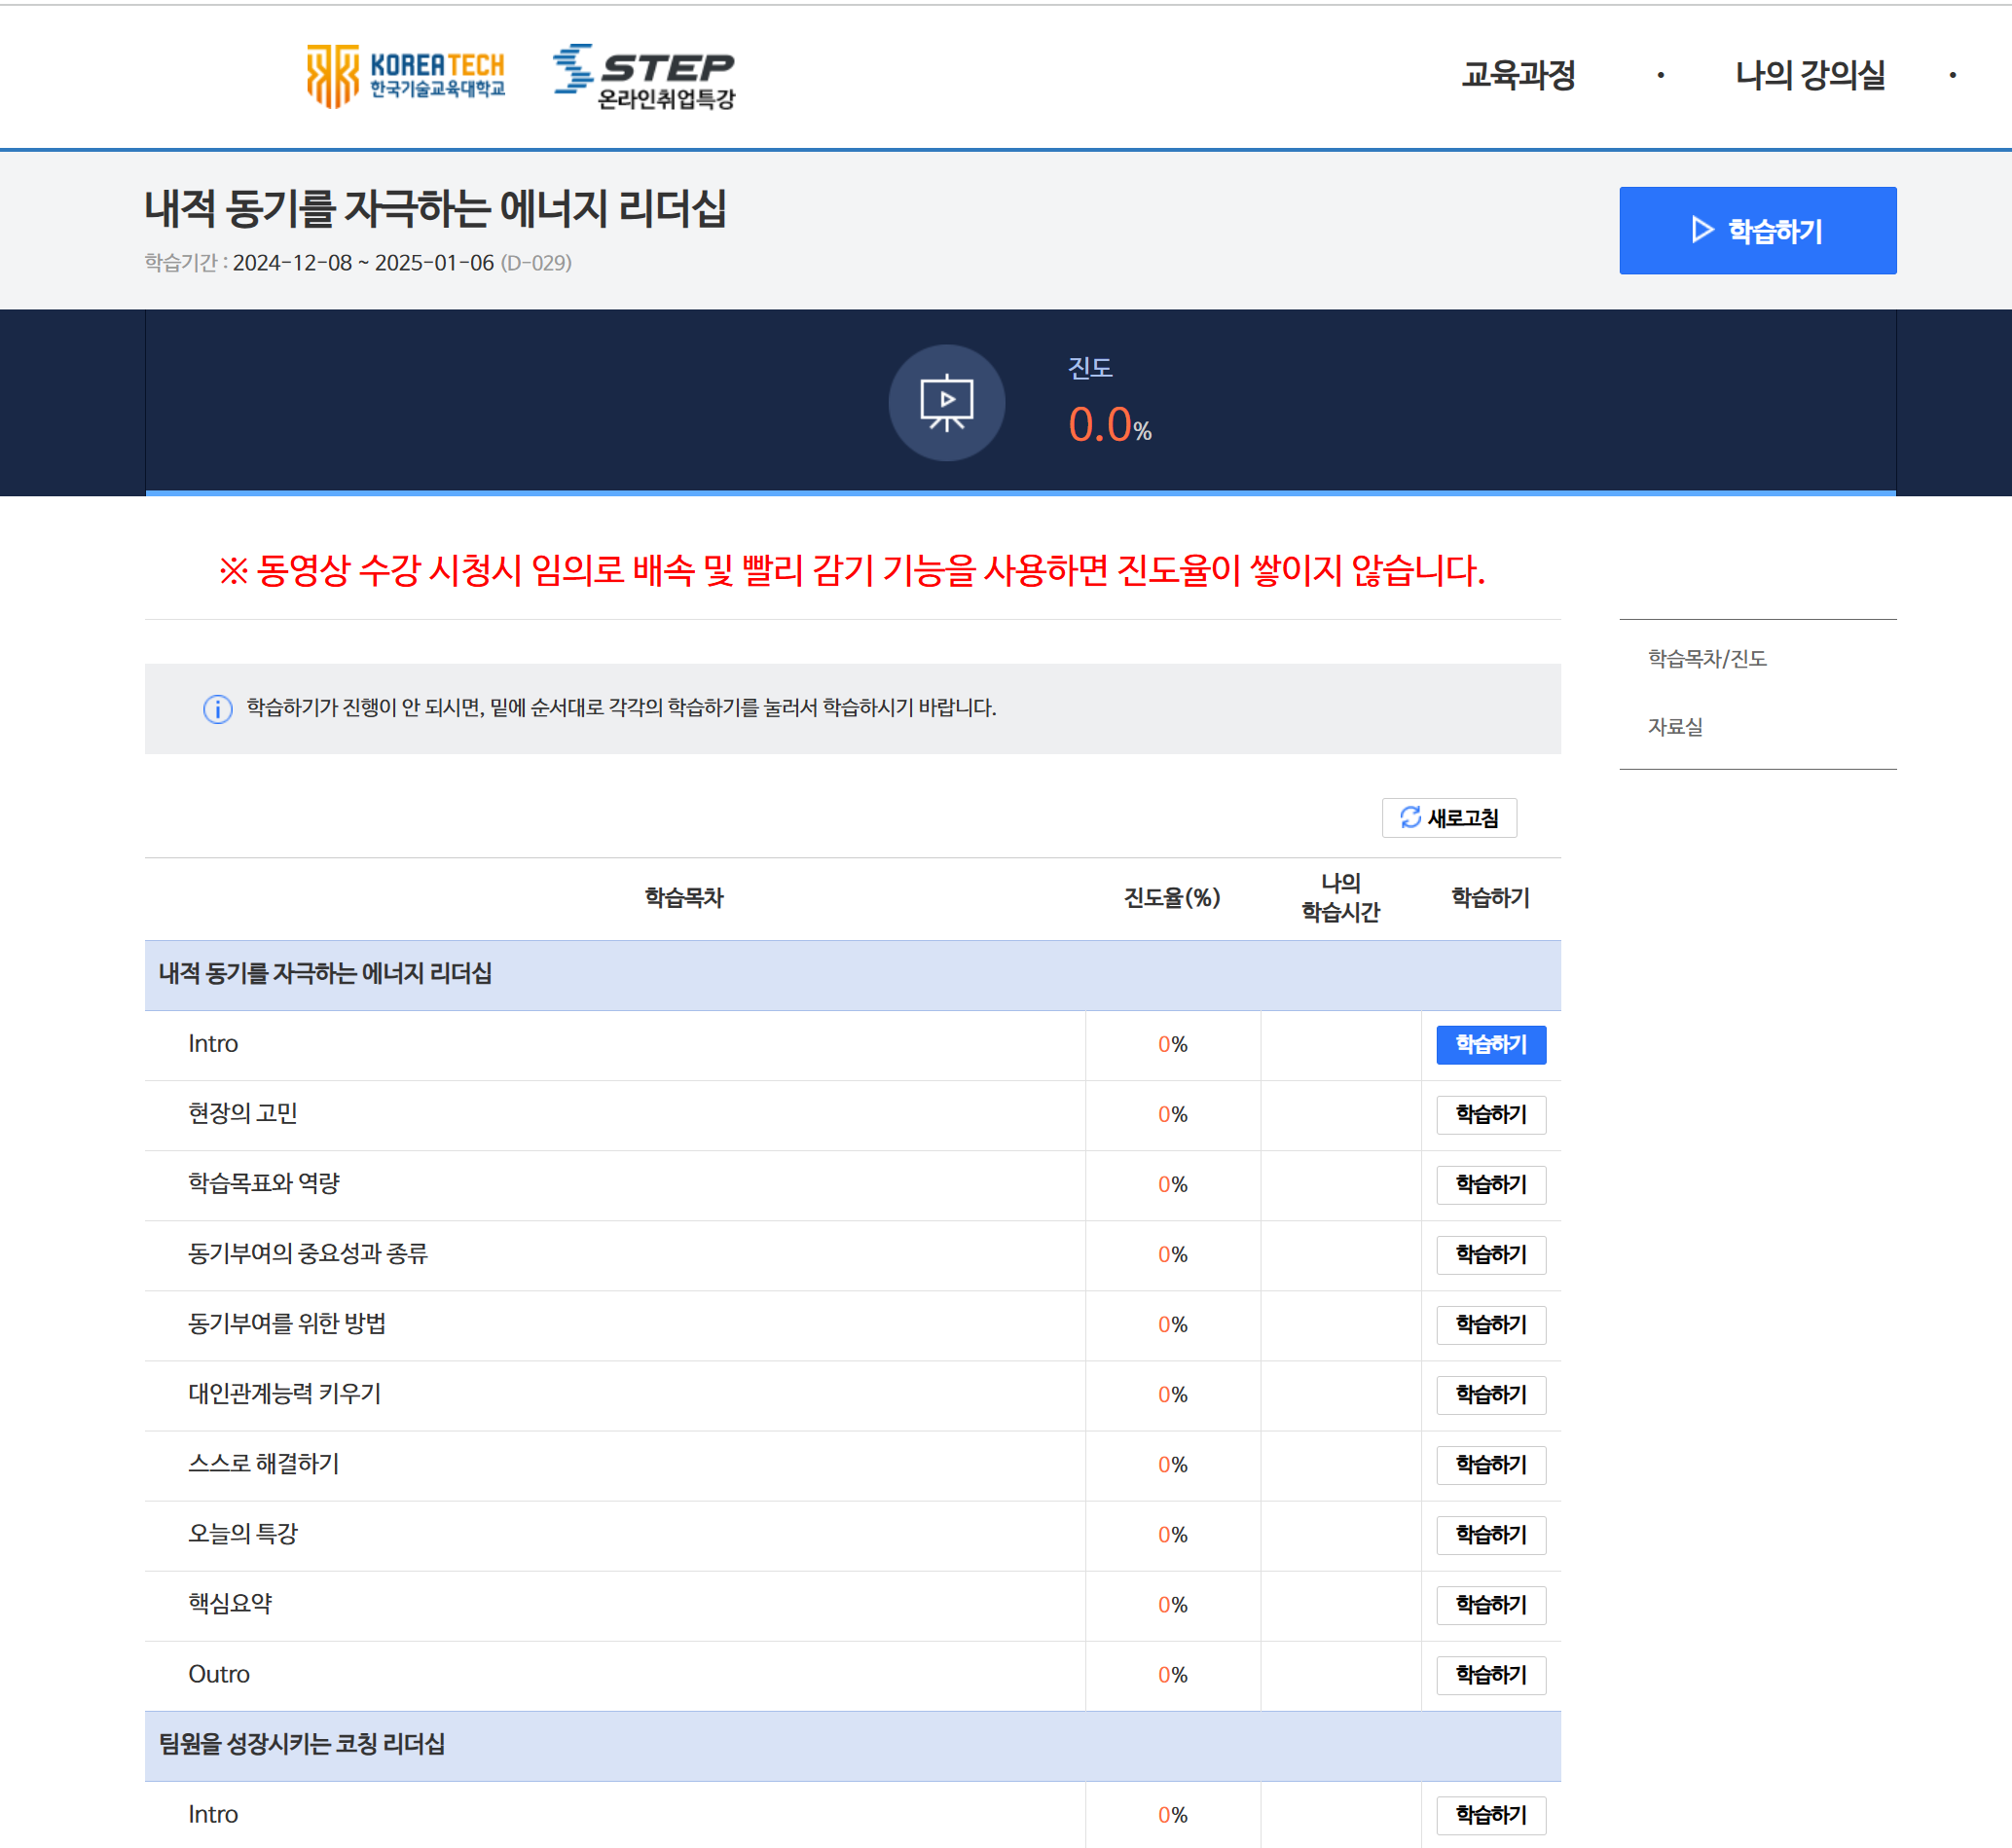Click 학습하기 for 학습목표와 역량
Screen dimensions: 2012x1848
(1490, 1185)
